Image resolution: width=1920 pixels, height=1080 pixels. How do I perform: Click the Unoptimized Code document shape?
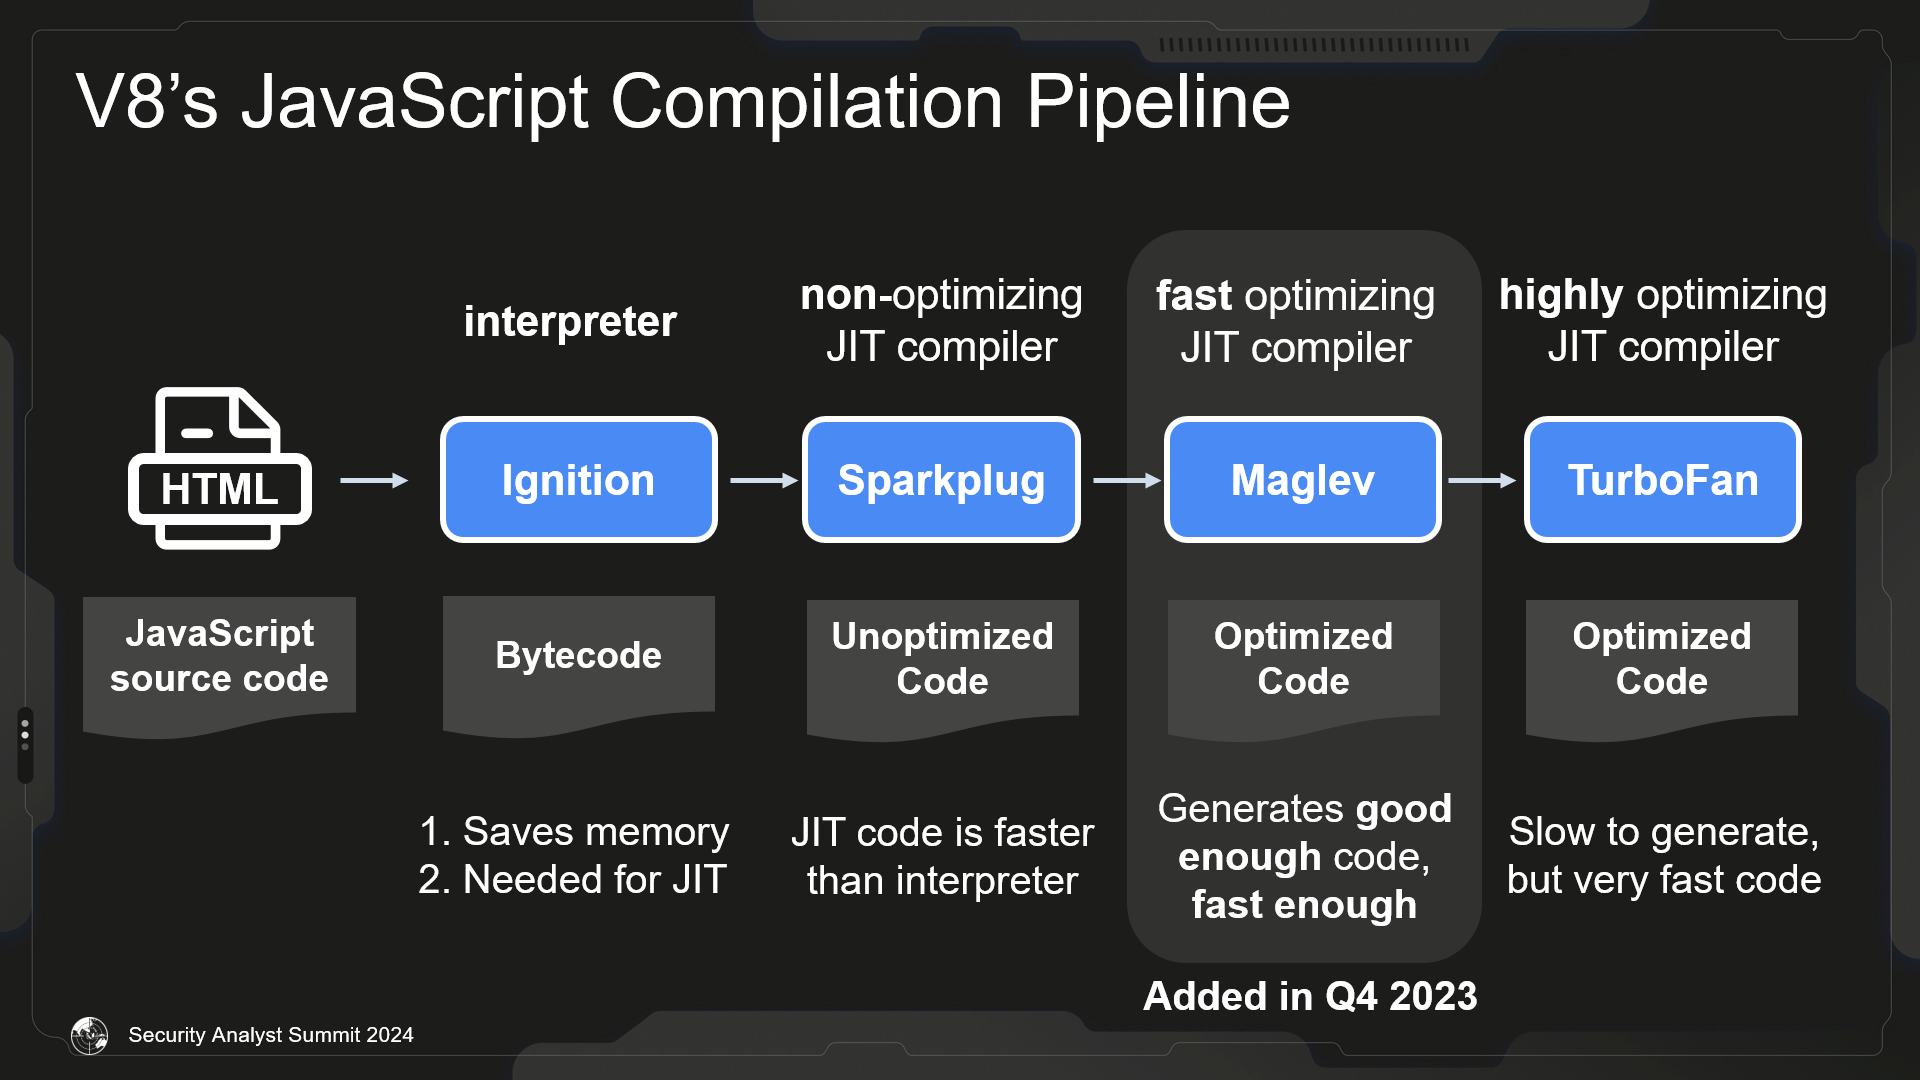coord(943,670)
